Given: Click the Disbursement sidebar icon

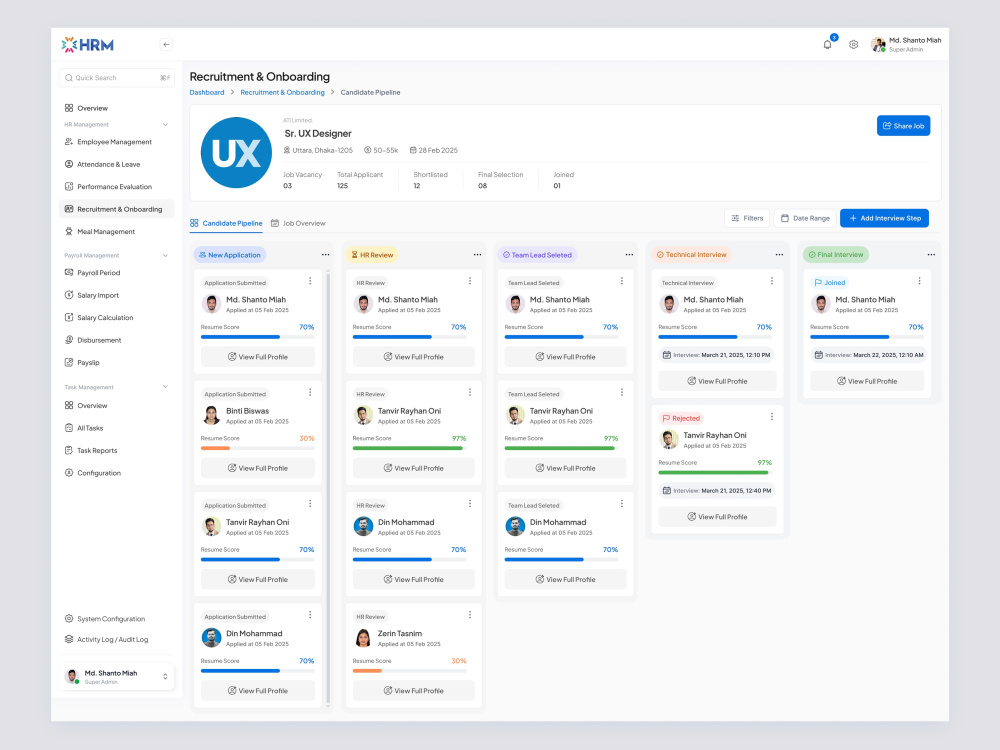Looking at the screenshot, I should pos(69,340).
